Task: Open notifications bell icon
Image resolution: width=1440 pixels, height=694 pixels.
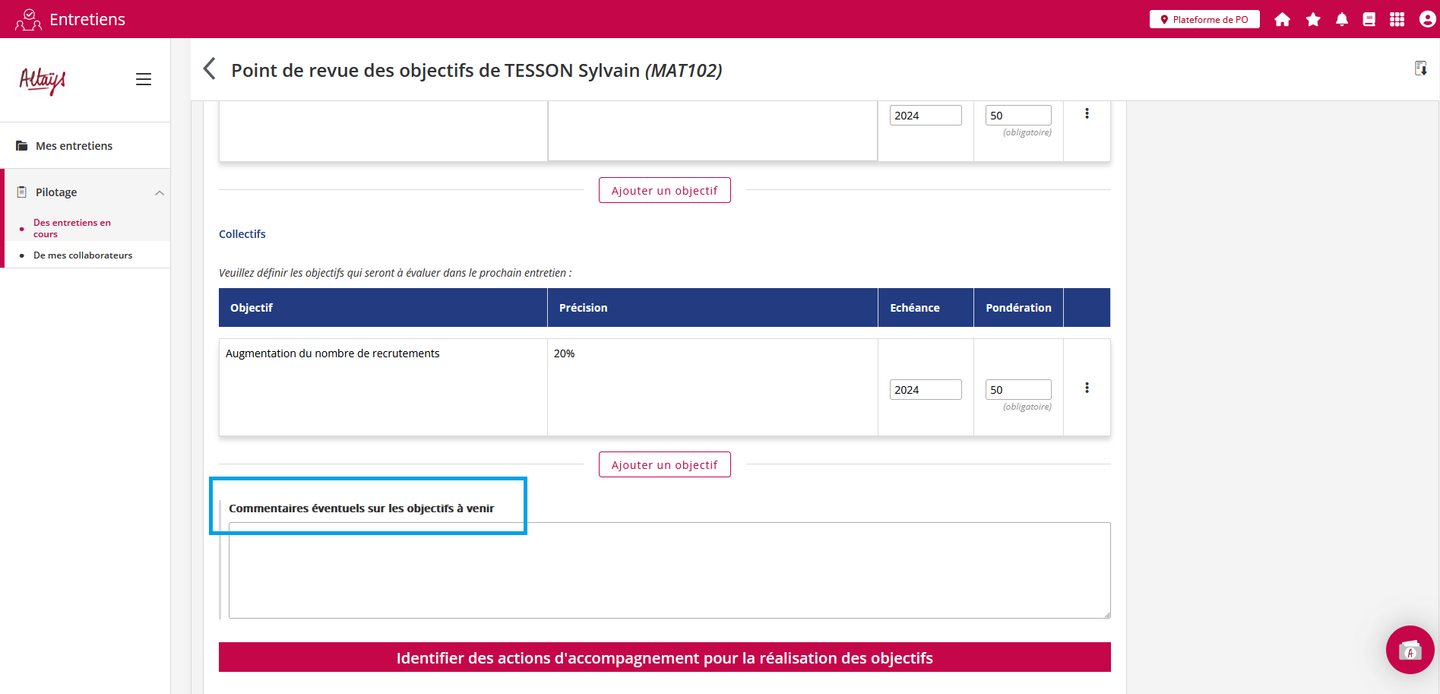Action: pos(1341,19)
